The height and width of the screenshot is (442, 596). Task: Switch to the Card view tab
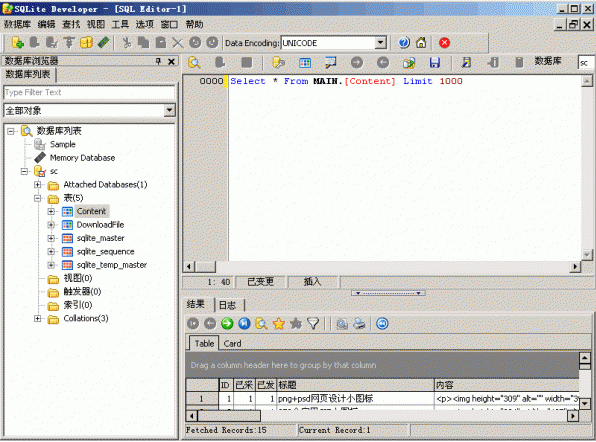(232, 344)
